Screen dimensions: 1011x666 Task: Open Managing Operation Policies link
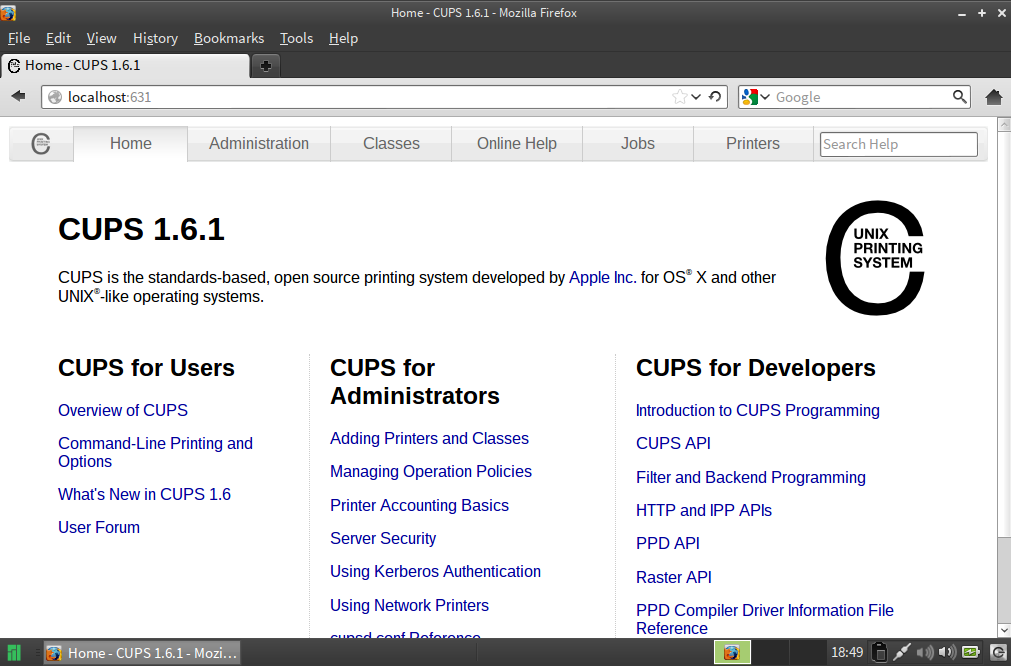[x=431, y=471]
